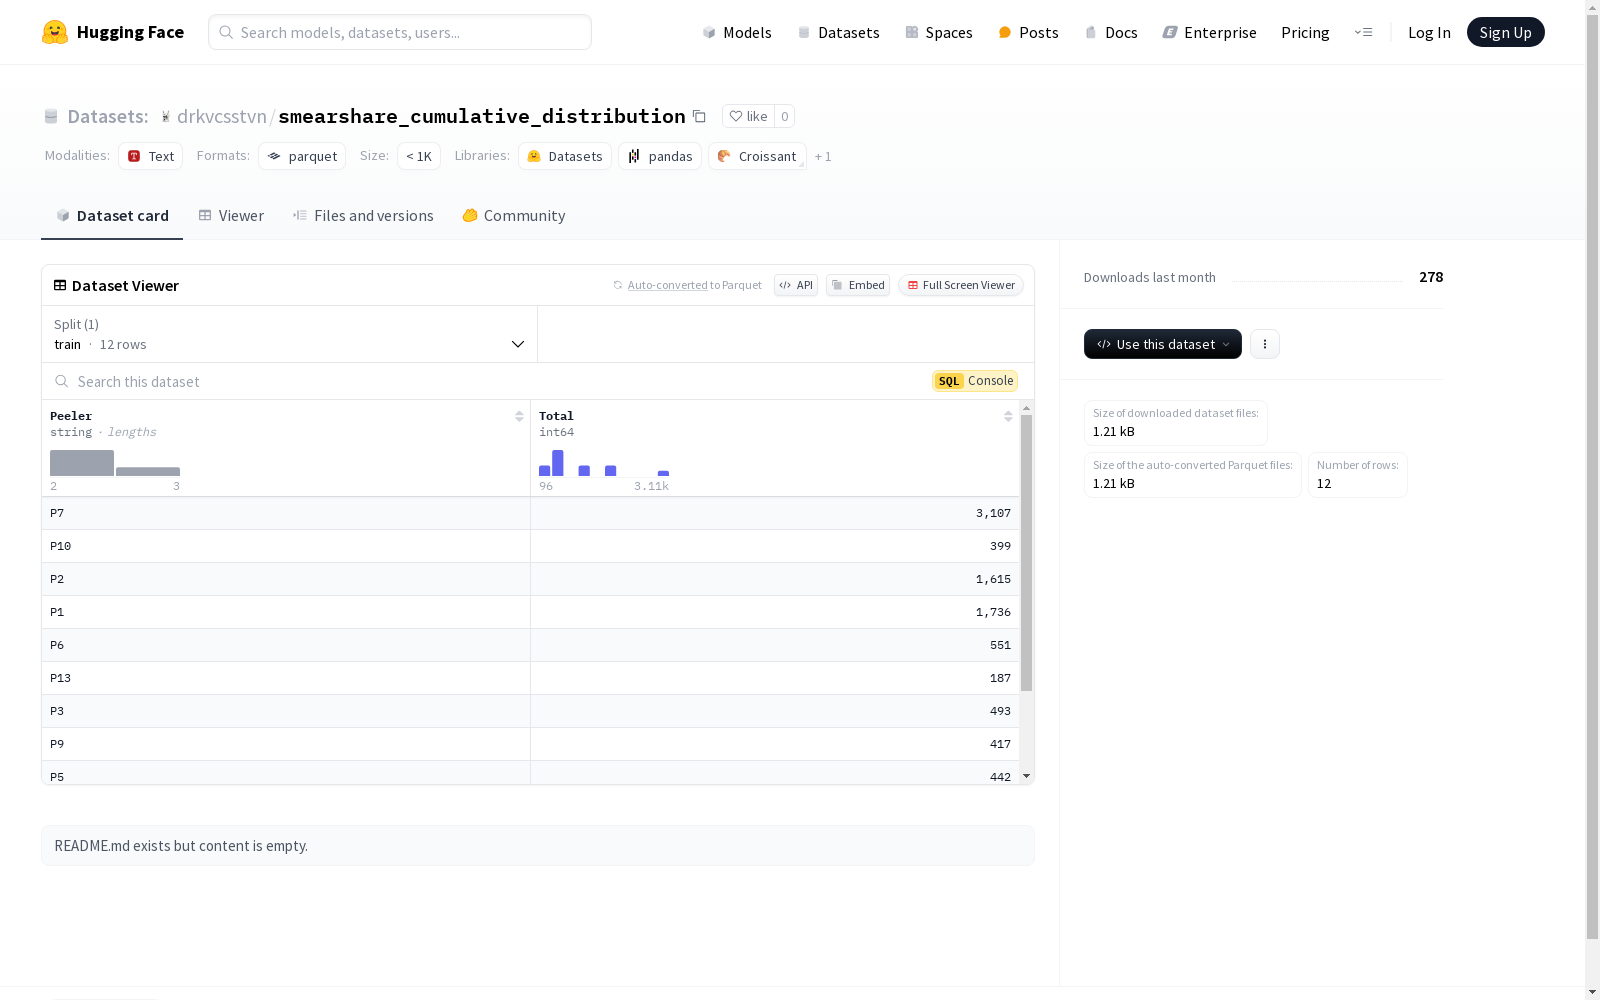Click the < 1K size tag
The width and height of the screenshot is (1600, 1000).
pos(419,156)
